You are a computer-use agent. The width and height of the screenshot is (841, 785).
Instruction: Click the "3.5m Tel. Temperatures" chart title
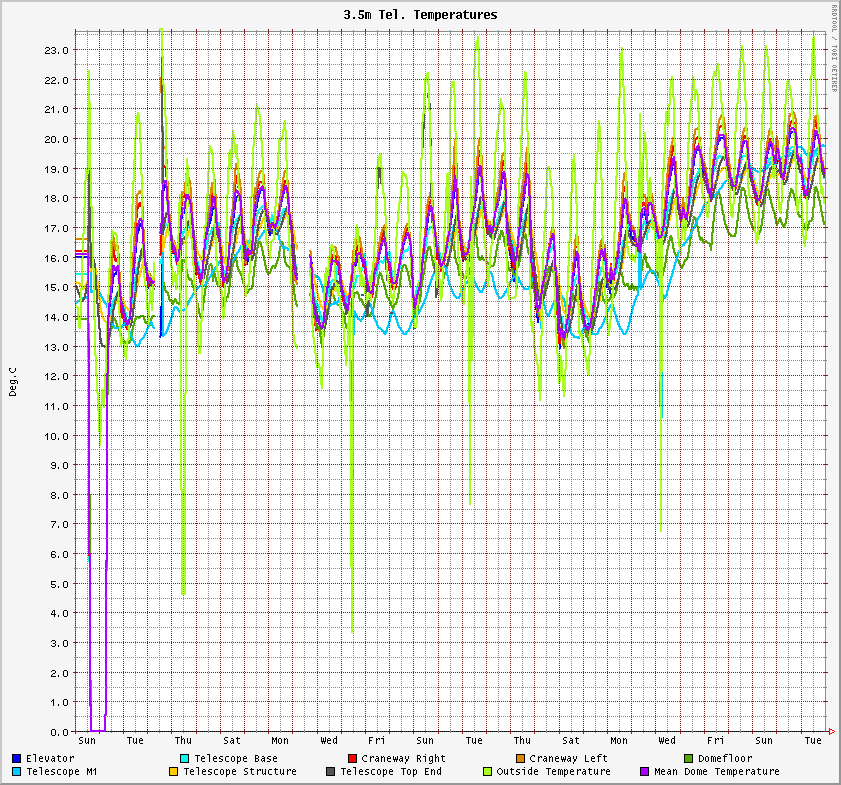click(420, 15)
